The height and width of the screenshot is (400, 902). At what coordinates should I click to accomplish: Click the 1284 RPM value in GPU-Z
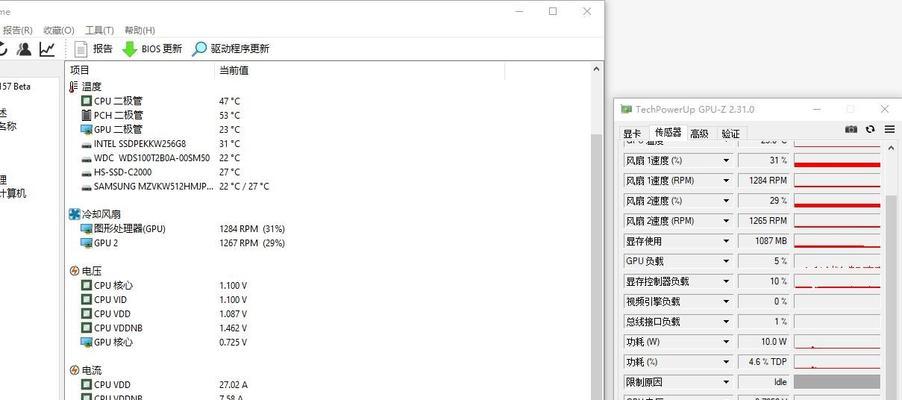(x=763, y=181)
